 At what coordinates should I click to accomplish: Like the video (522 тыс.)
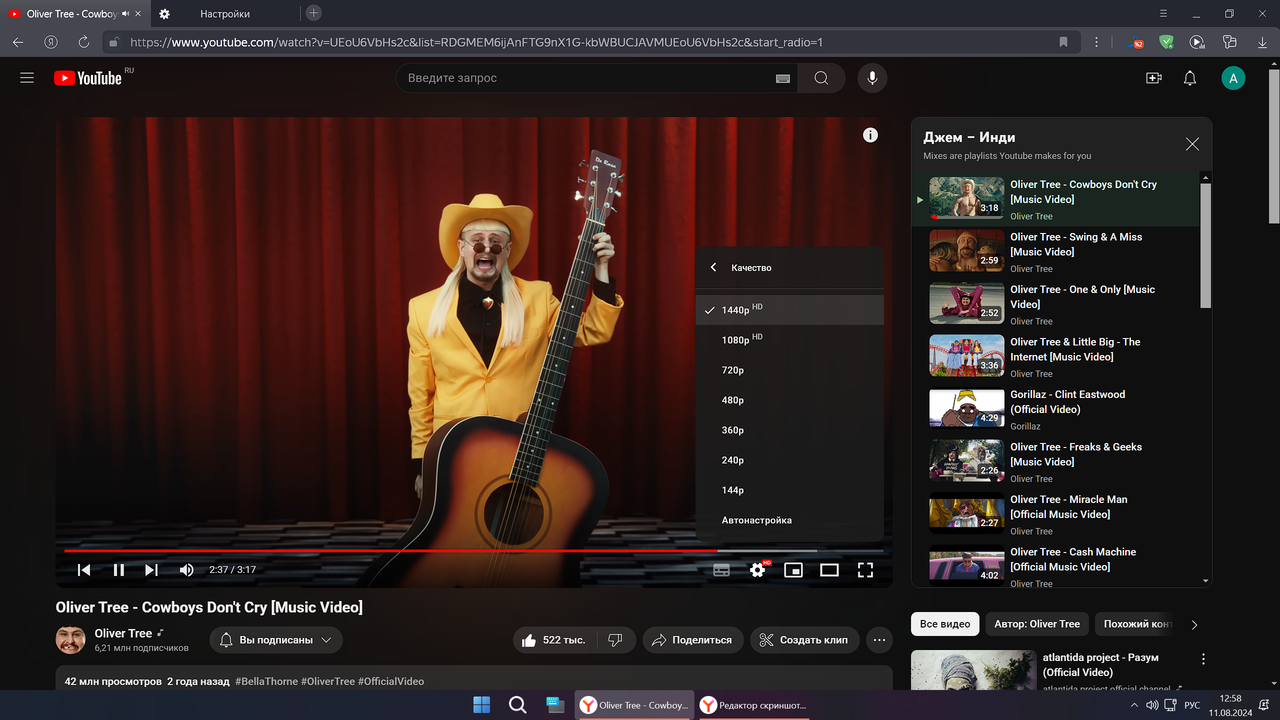(554, 640)
